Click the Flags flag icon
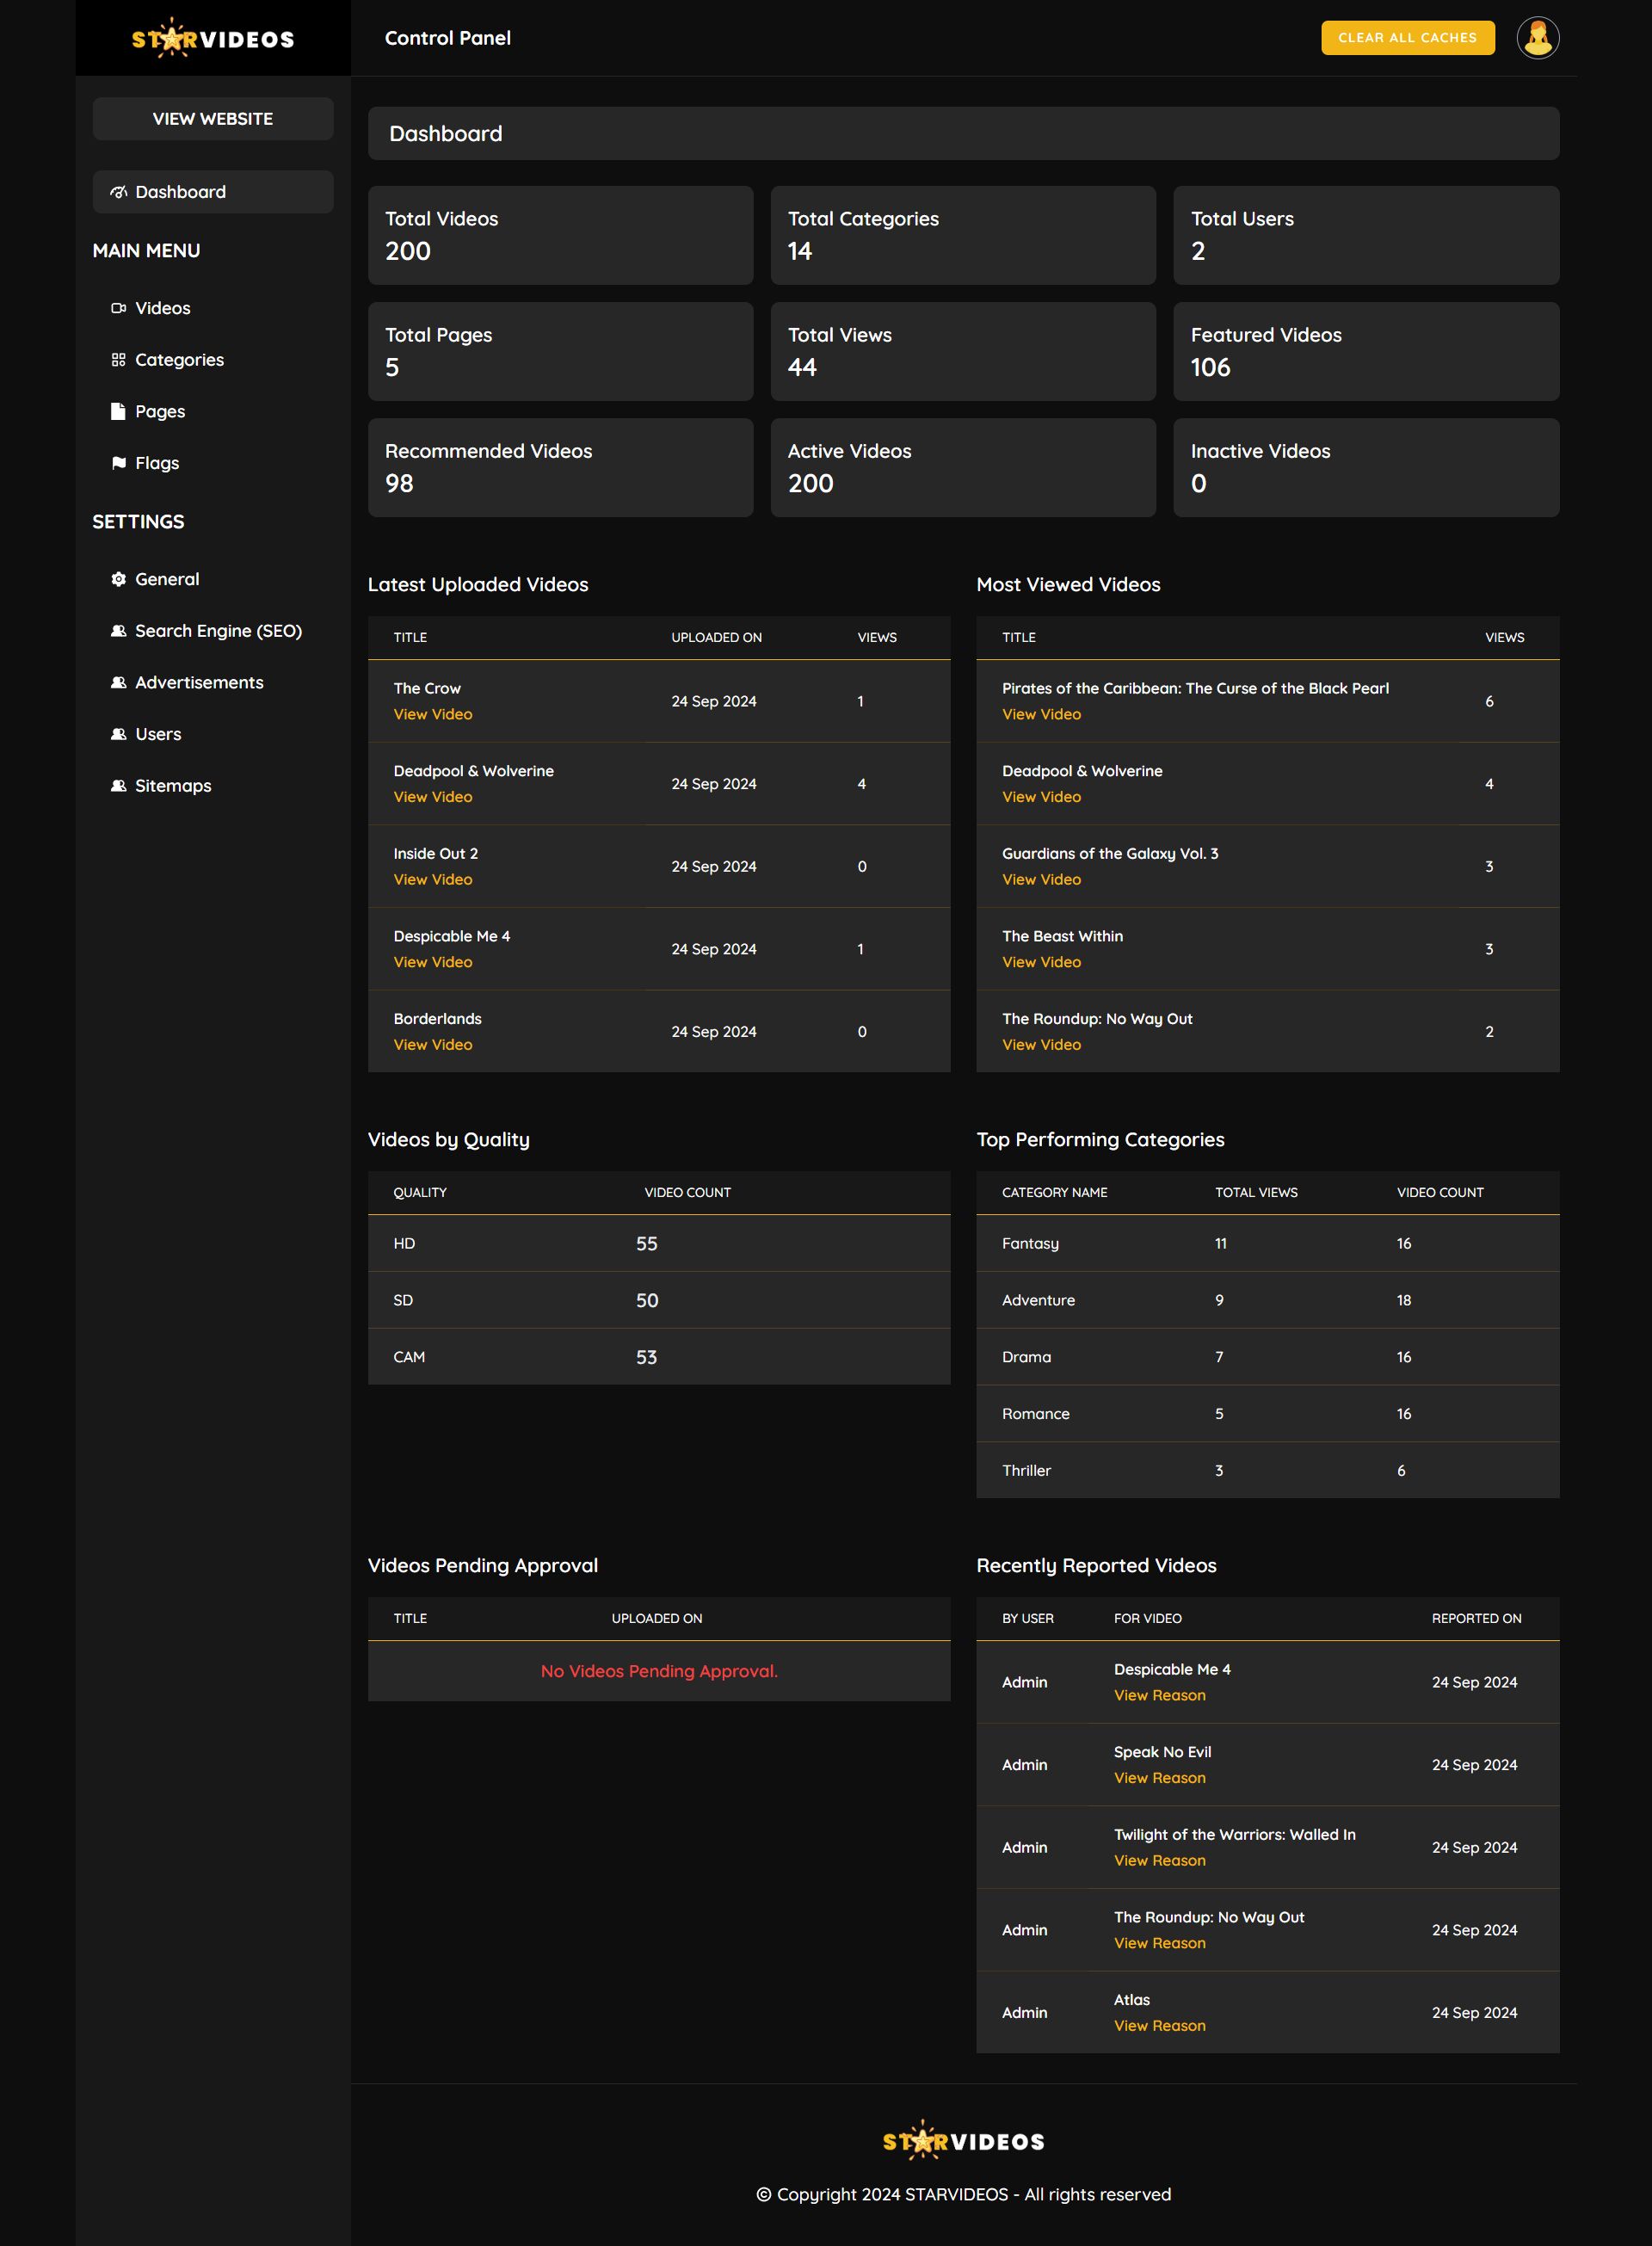1652x2246 pixels. pyautogui.click(x=118, y=463)
